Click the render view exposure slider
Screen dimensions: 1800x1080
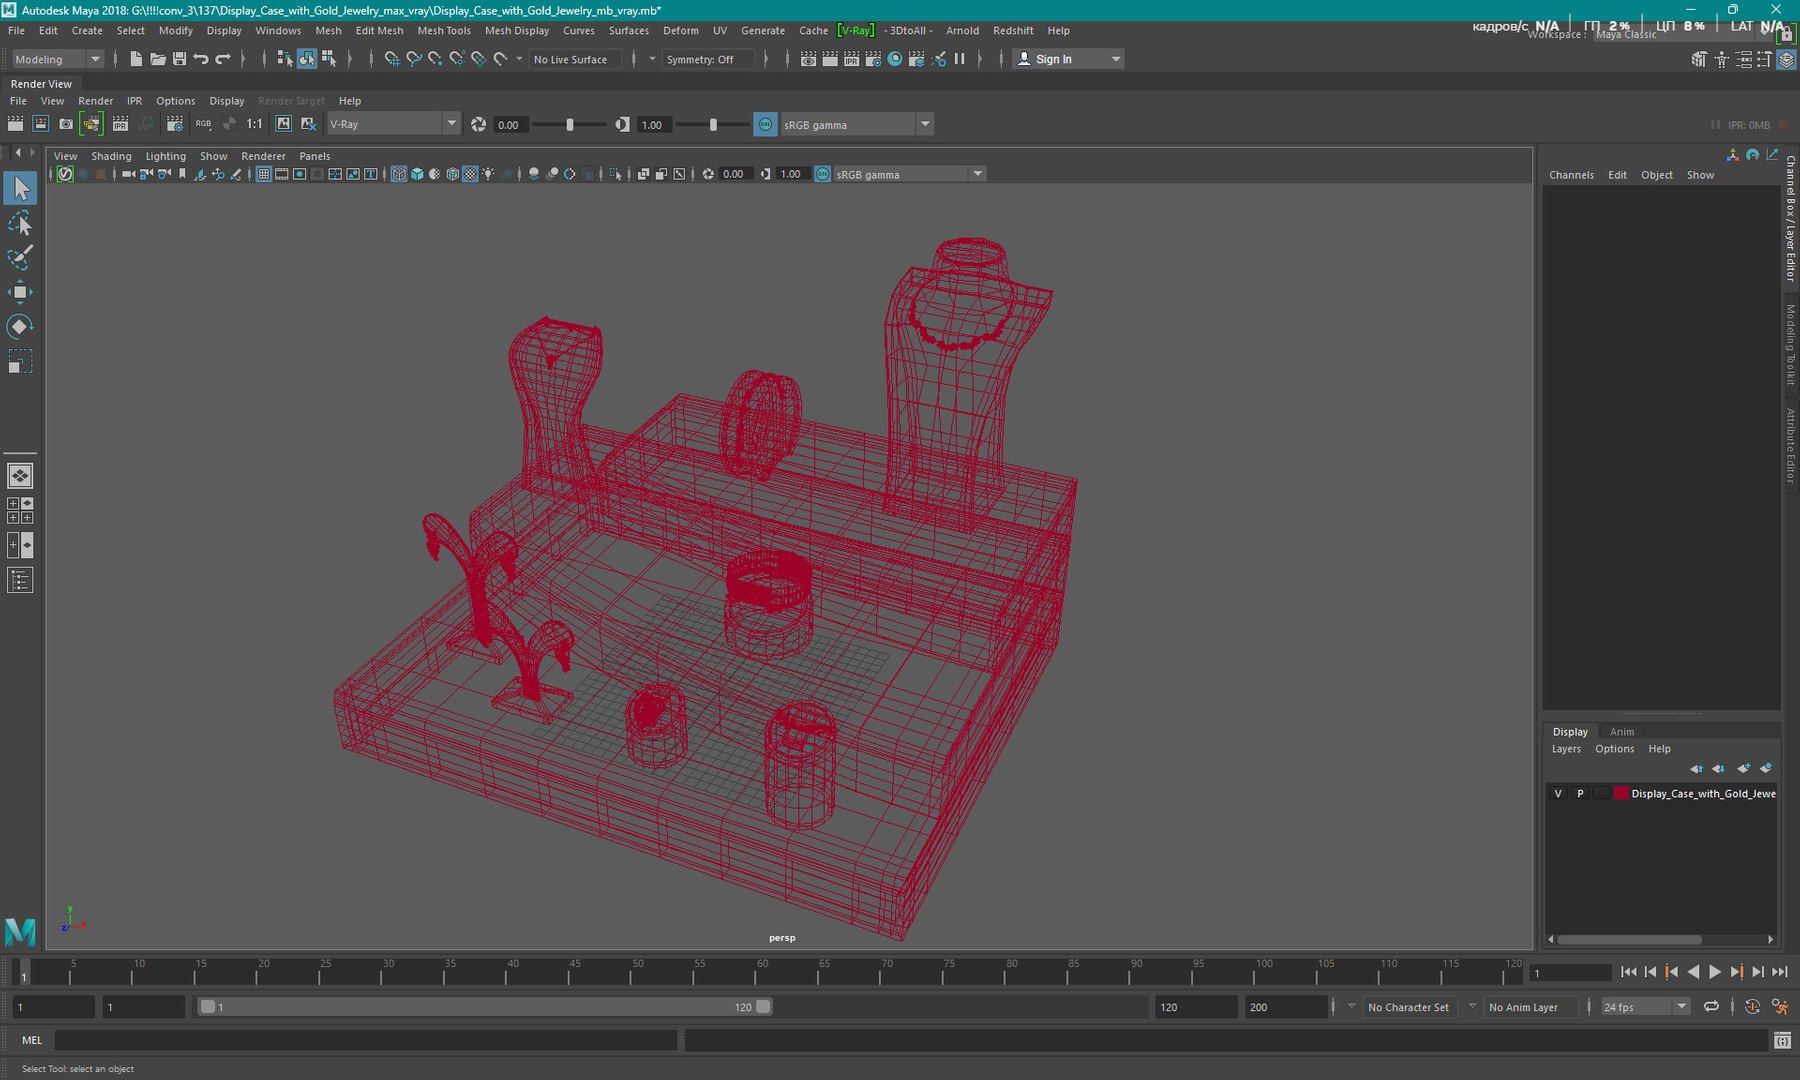point(570,125)
